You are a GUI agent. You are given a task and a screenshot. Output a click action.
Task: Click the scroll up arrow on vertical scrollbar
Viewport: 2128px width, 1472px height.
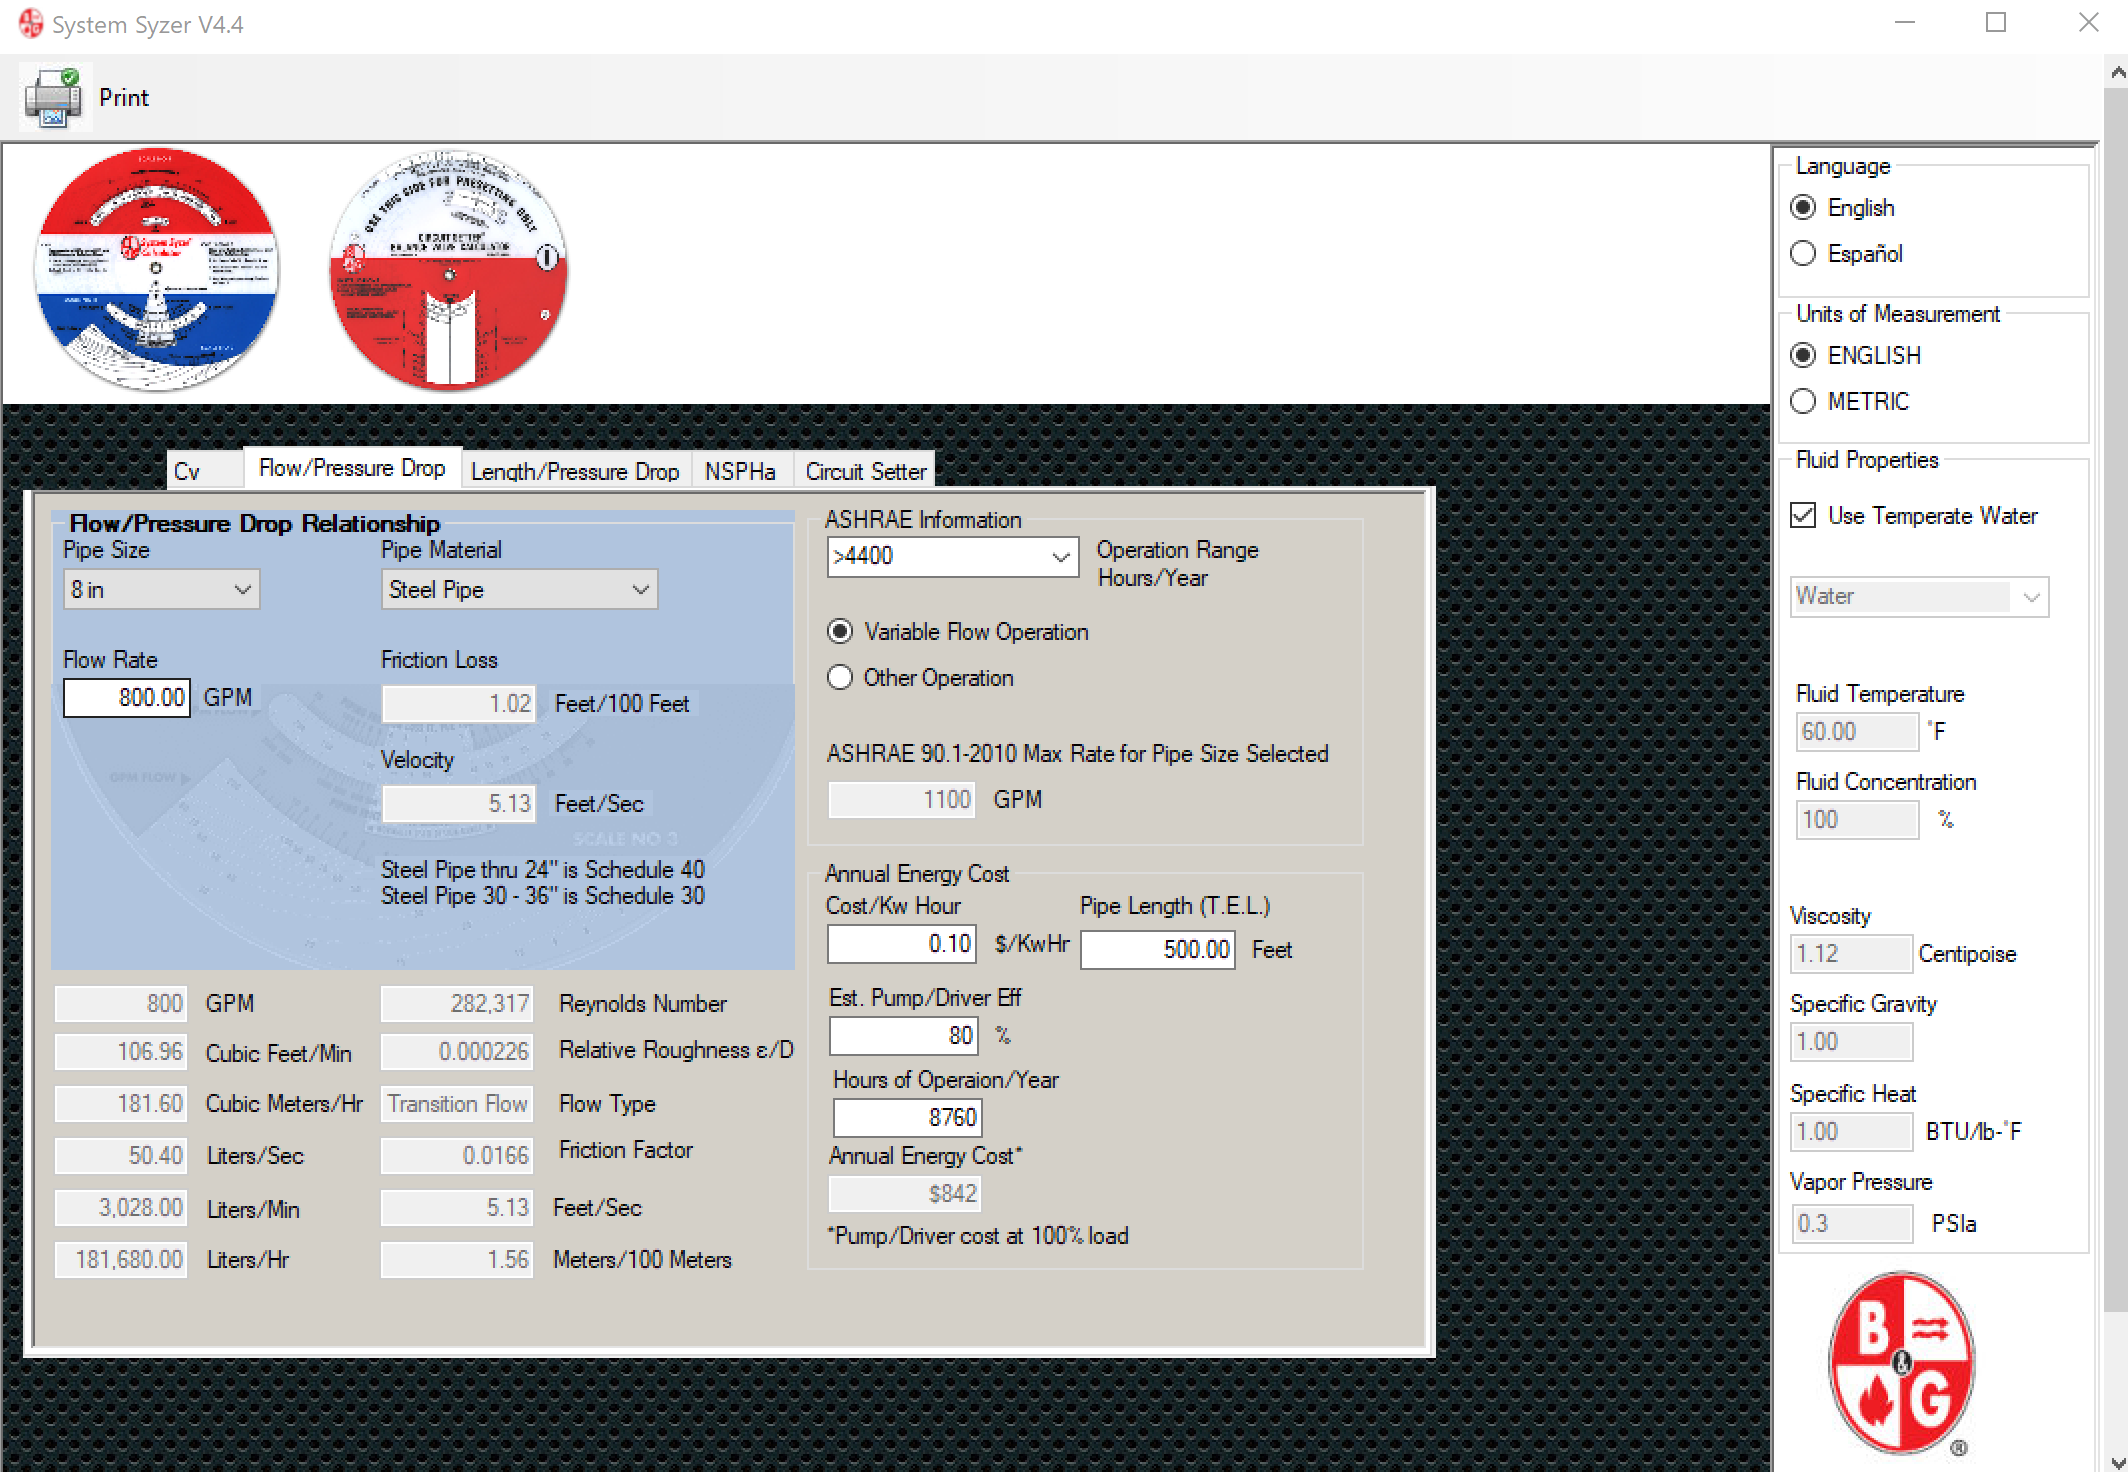coord(2116,73)
